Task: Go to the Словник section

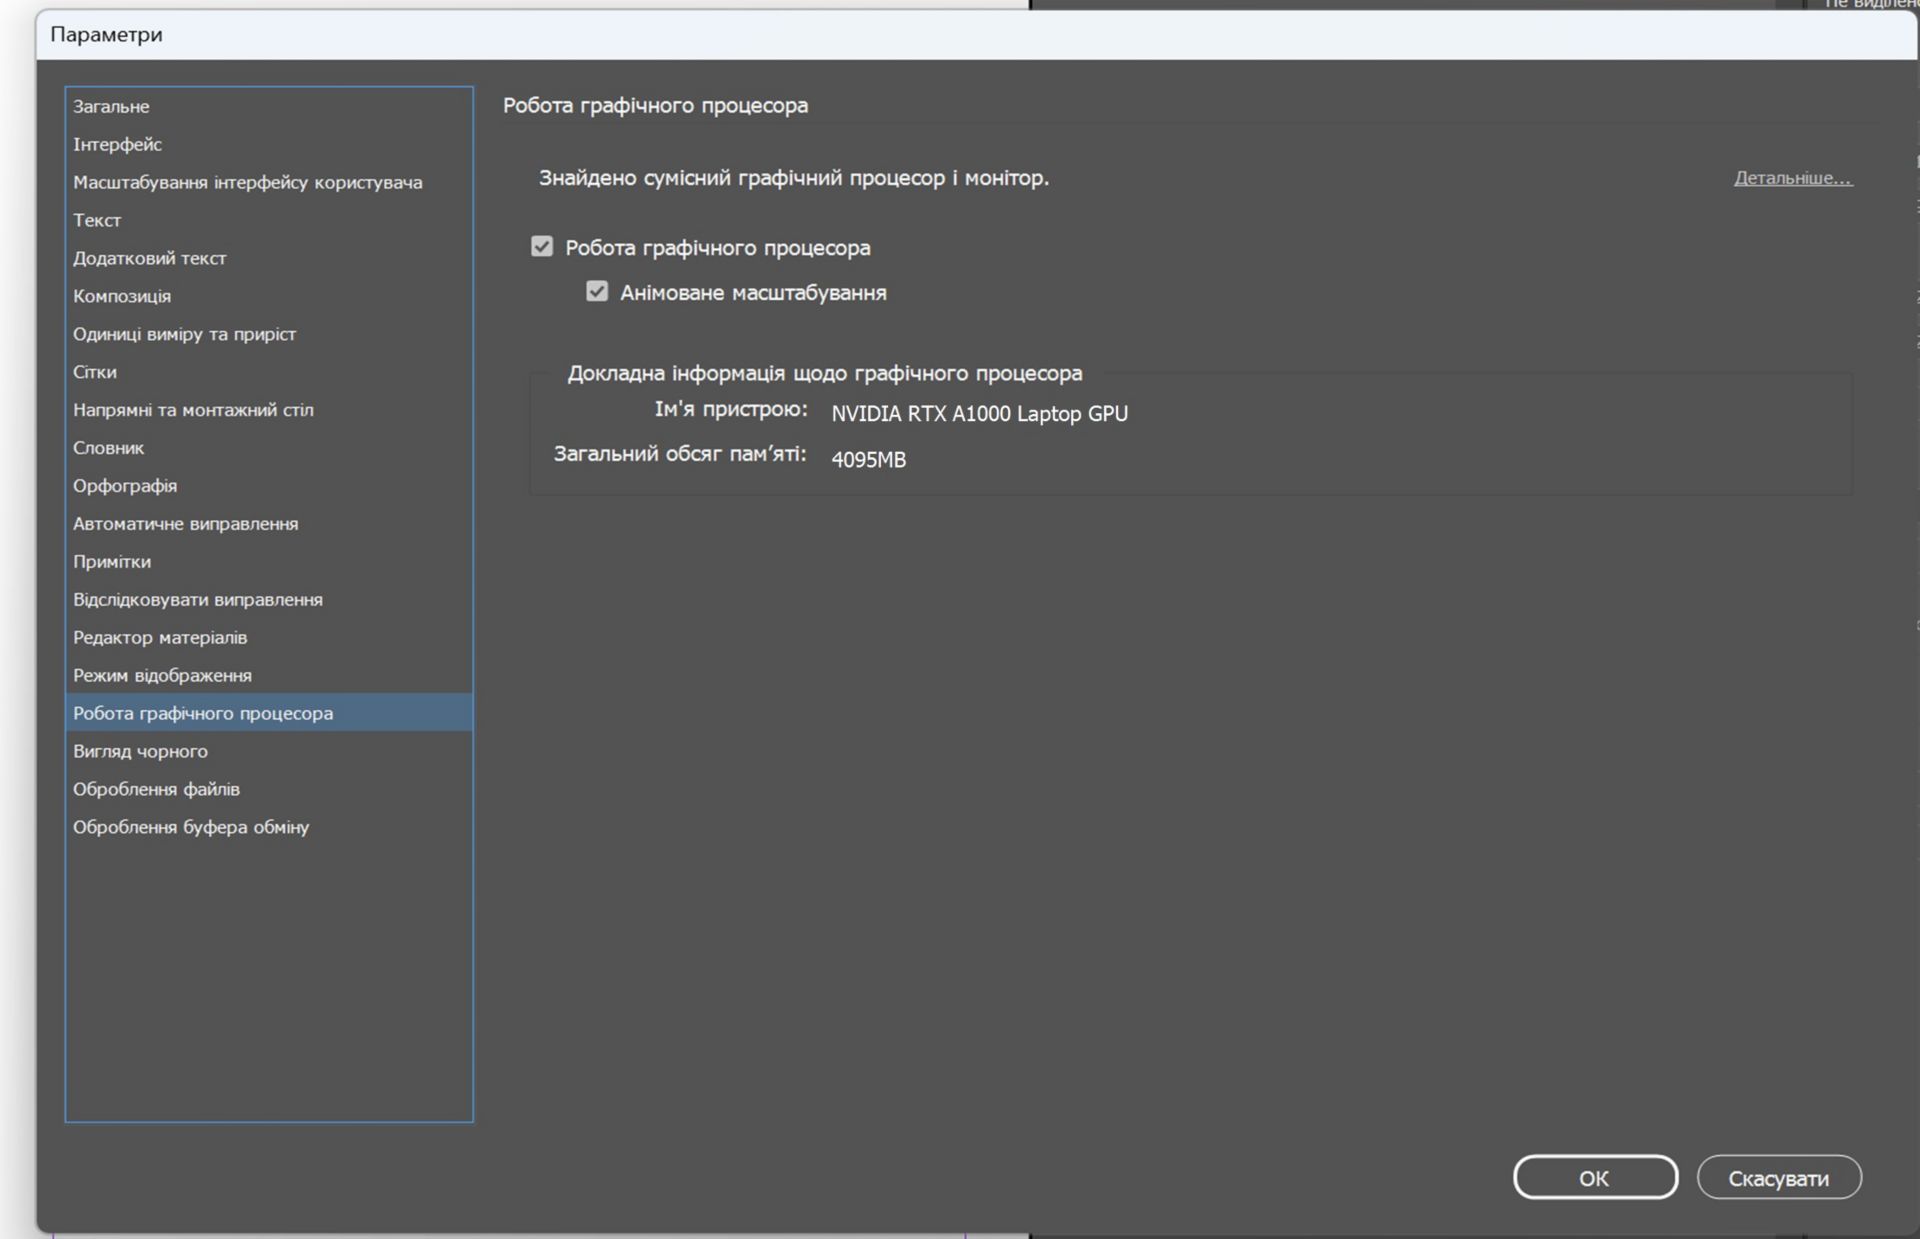Action: point(108,448)
